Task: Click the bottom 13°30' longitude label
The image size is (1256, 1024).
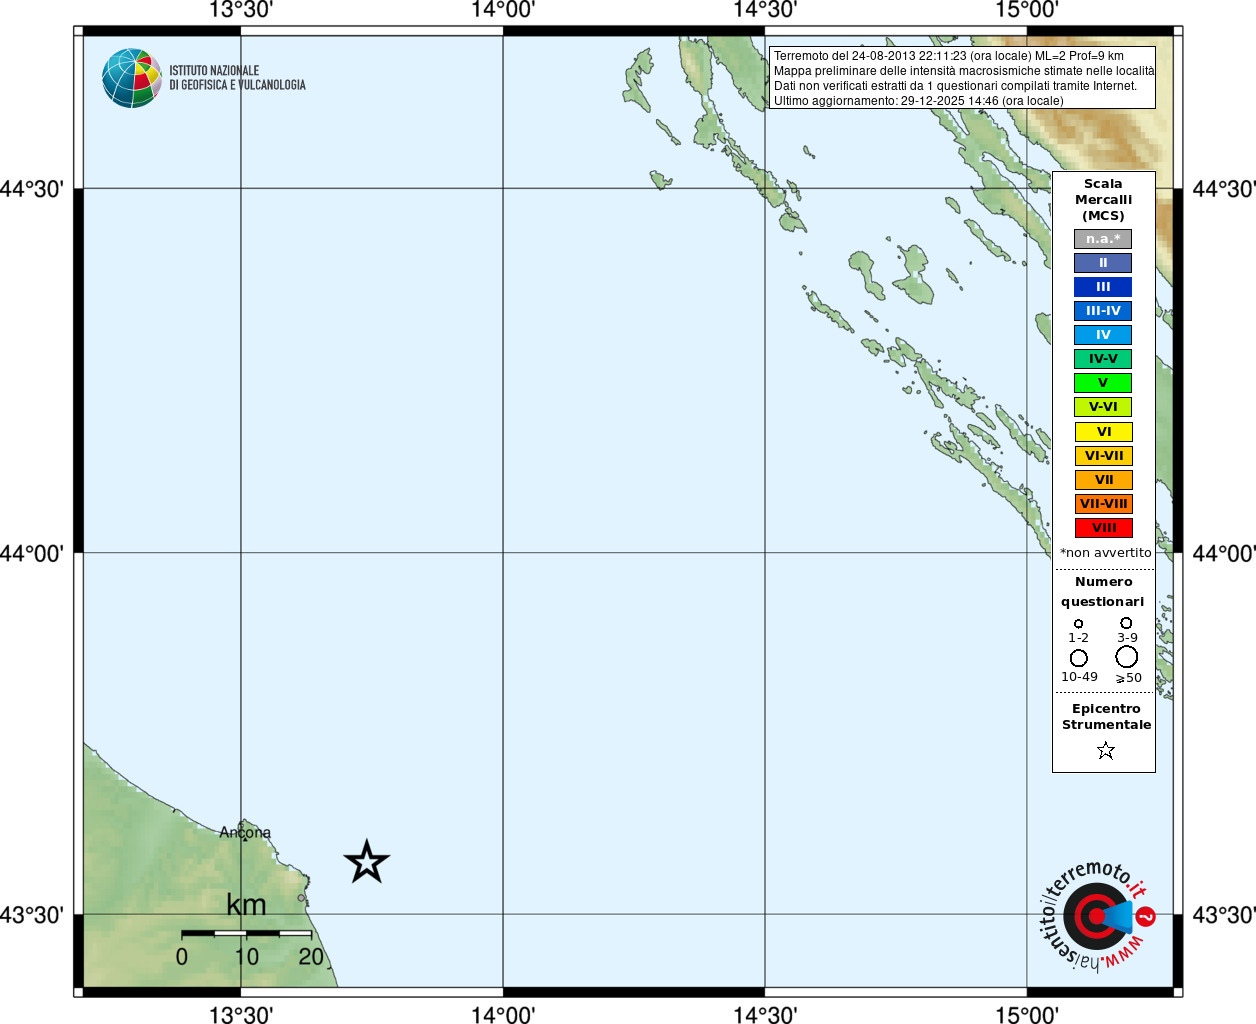Action: (240, 1014)
